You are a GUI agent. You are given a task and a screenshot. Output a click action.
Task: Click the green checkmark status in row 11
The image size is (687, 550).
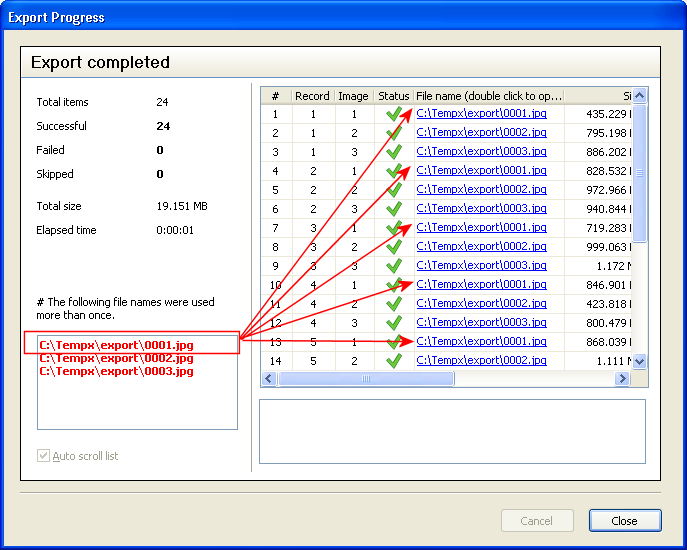[x=394, y=304]
